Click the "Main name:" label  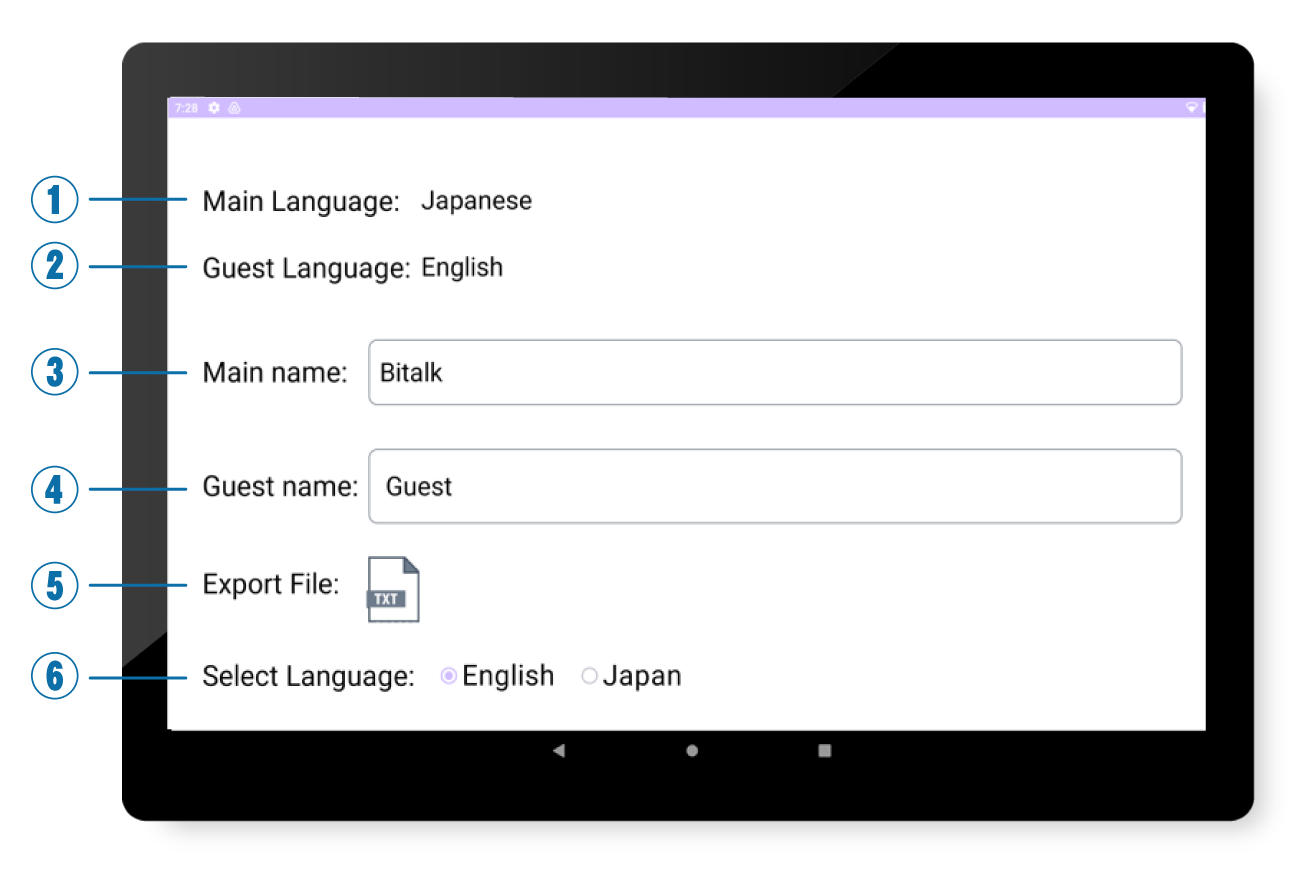click(x=275, y=373)
